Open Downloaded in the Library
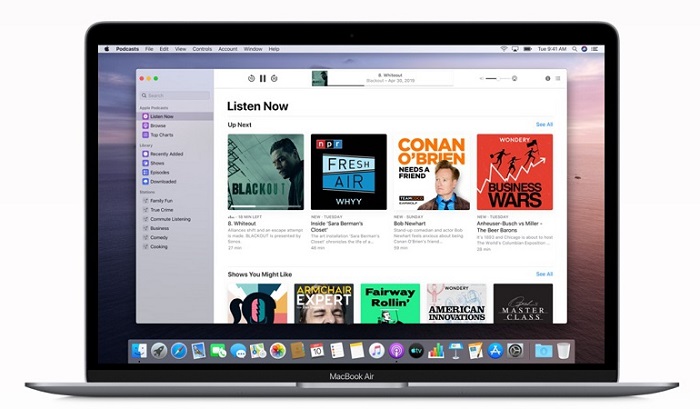 click(175, 182)
